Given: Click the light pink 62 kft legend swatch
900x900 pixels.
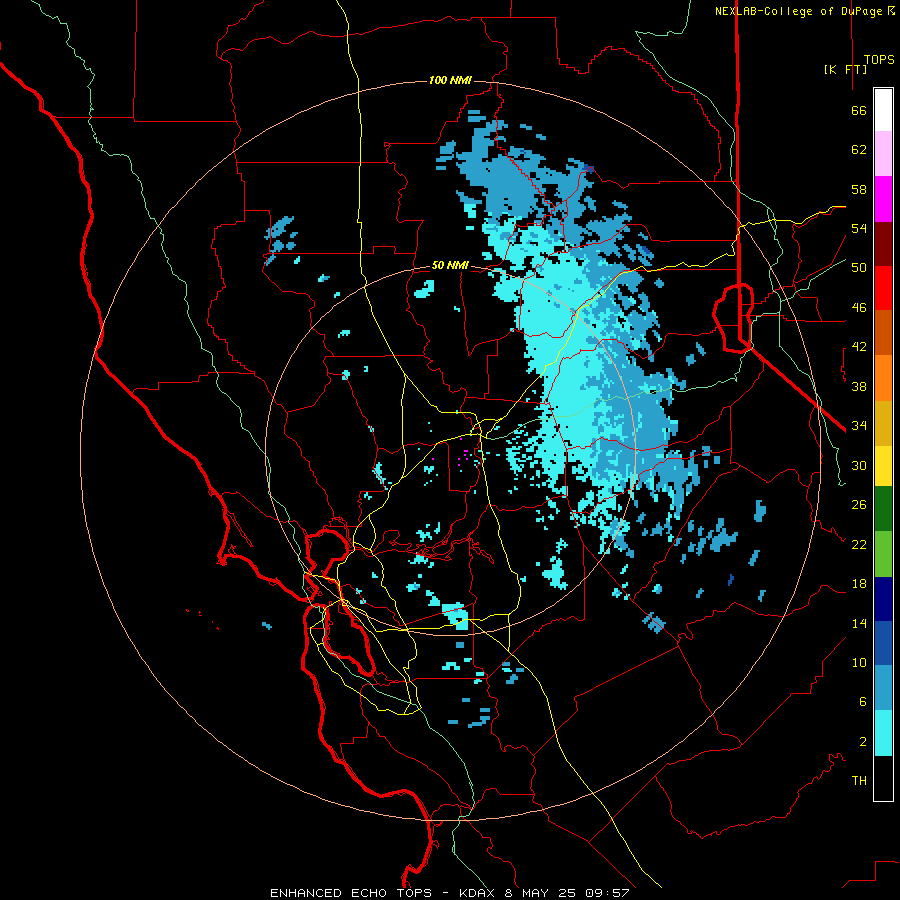Looking at the screenshot, I should click(883, 153).
